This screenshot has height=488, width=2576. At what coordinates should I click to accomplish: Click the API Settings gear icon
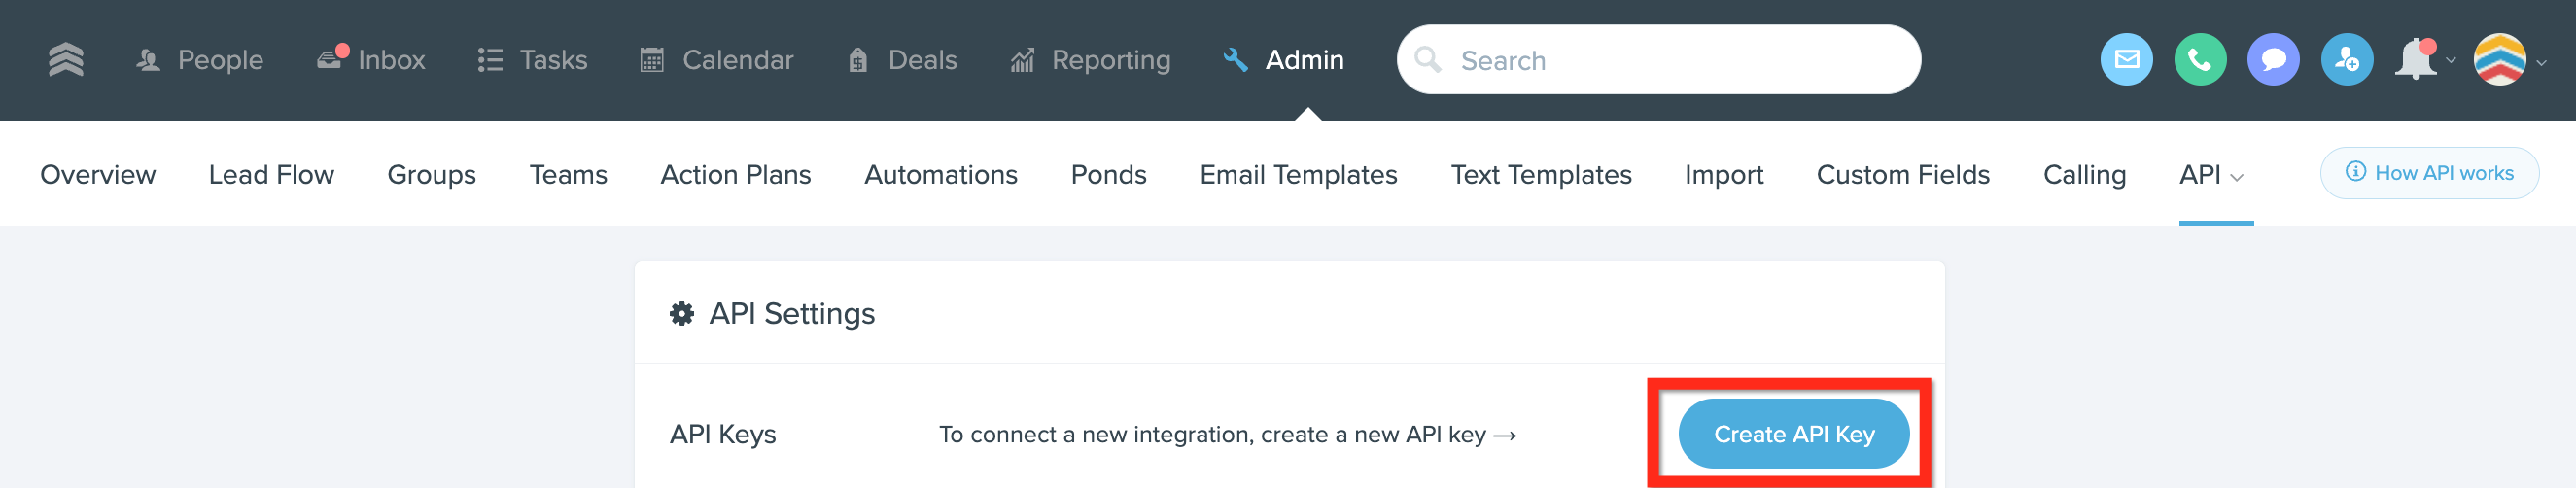coord(682,314)
